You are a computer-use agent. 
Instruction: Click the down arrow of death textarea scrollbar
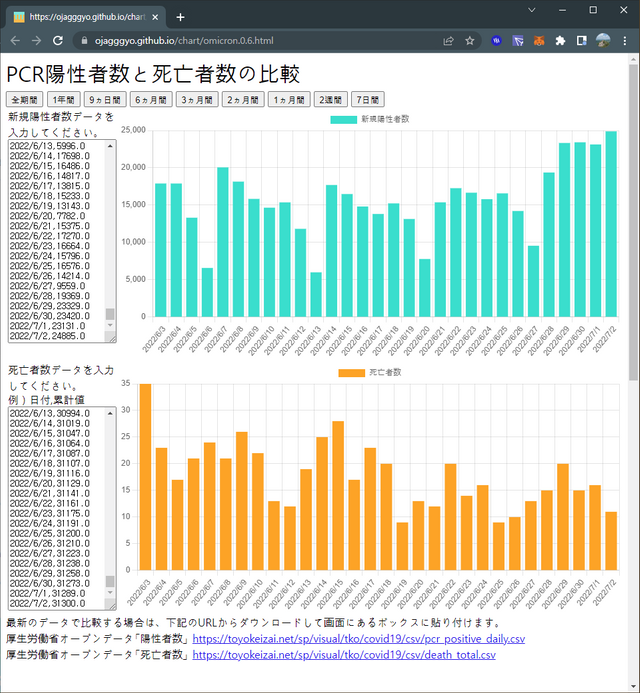tap(110, 593)
